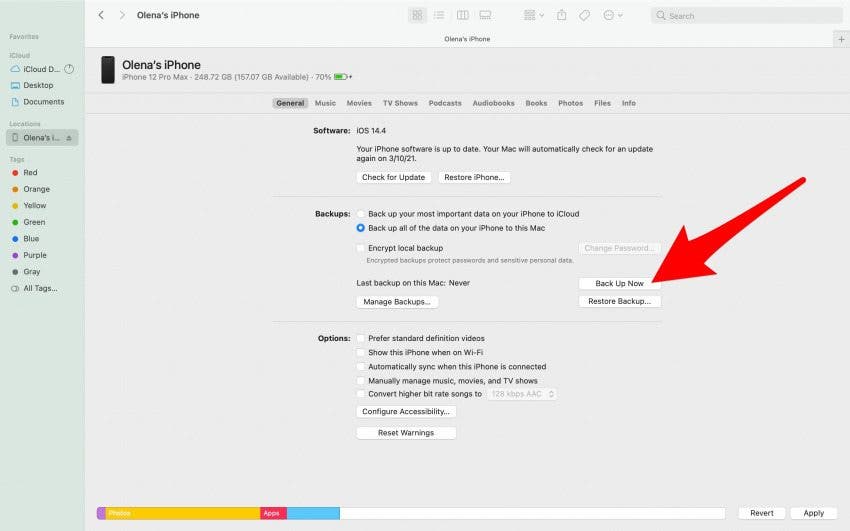Go back with the left chevron

click(x=101, y=15)
